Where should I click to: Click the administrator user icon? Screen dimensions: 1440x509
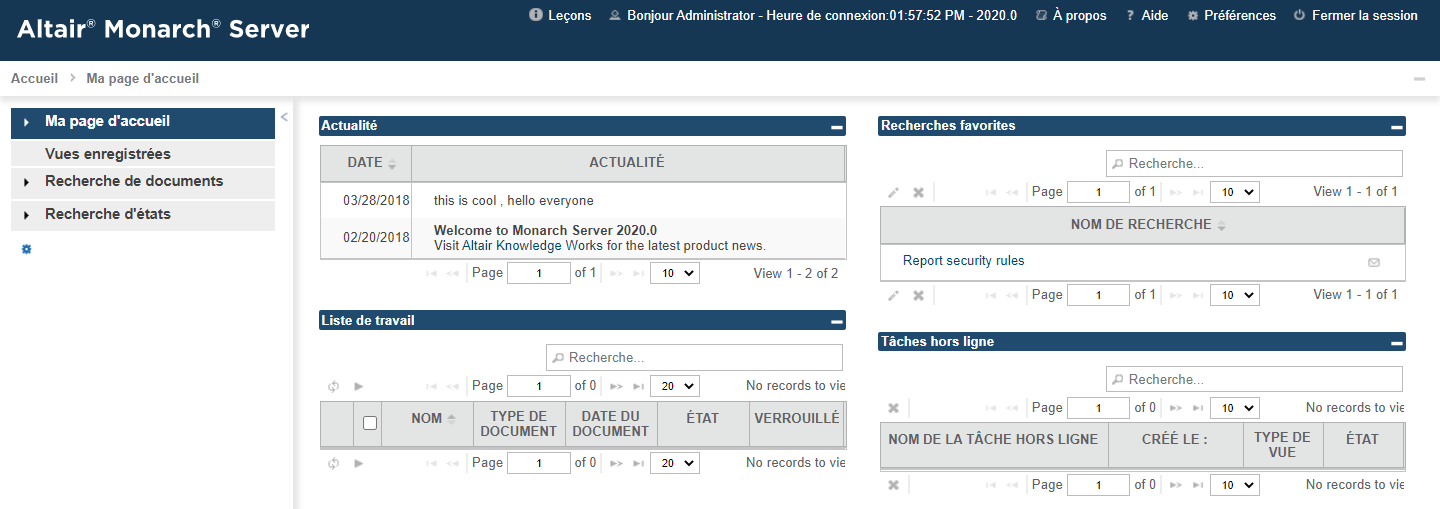coord(615,16)
